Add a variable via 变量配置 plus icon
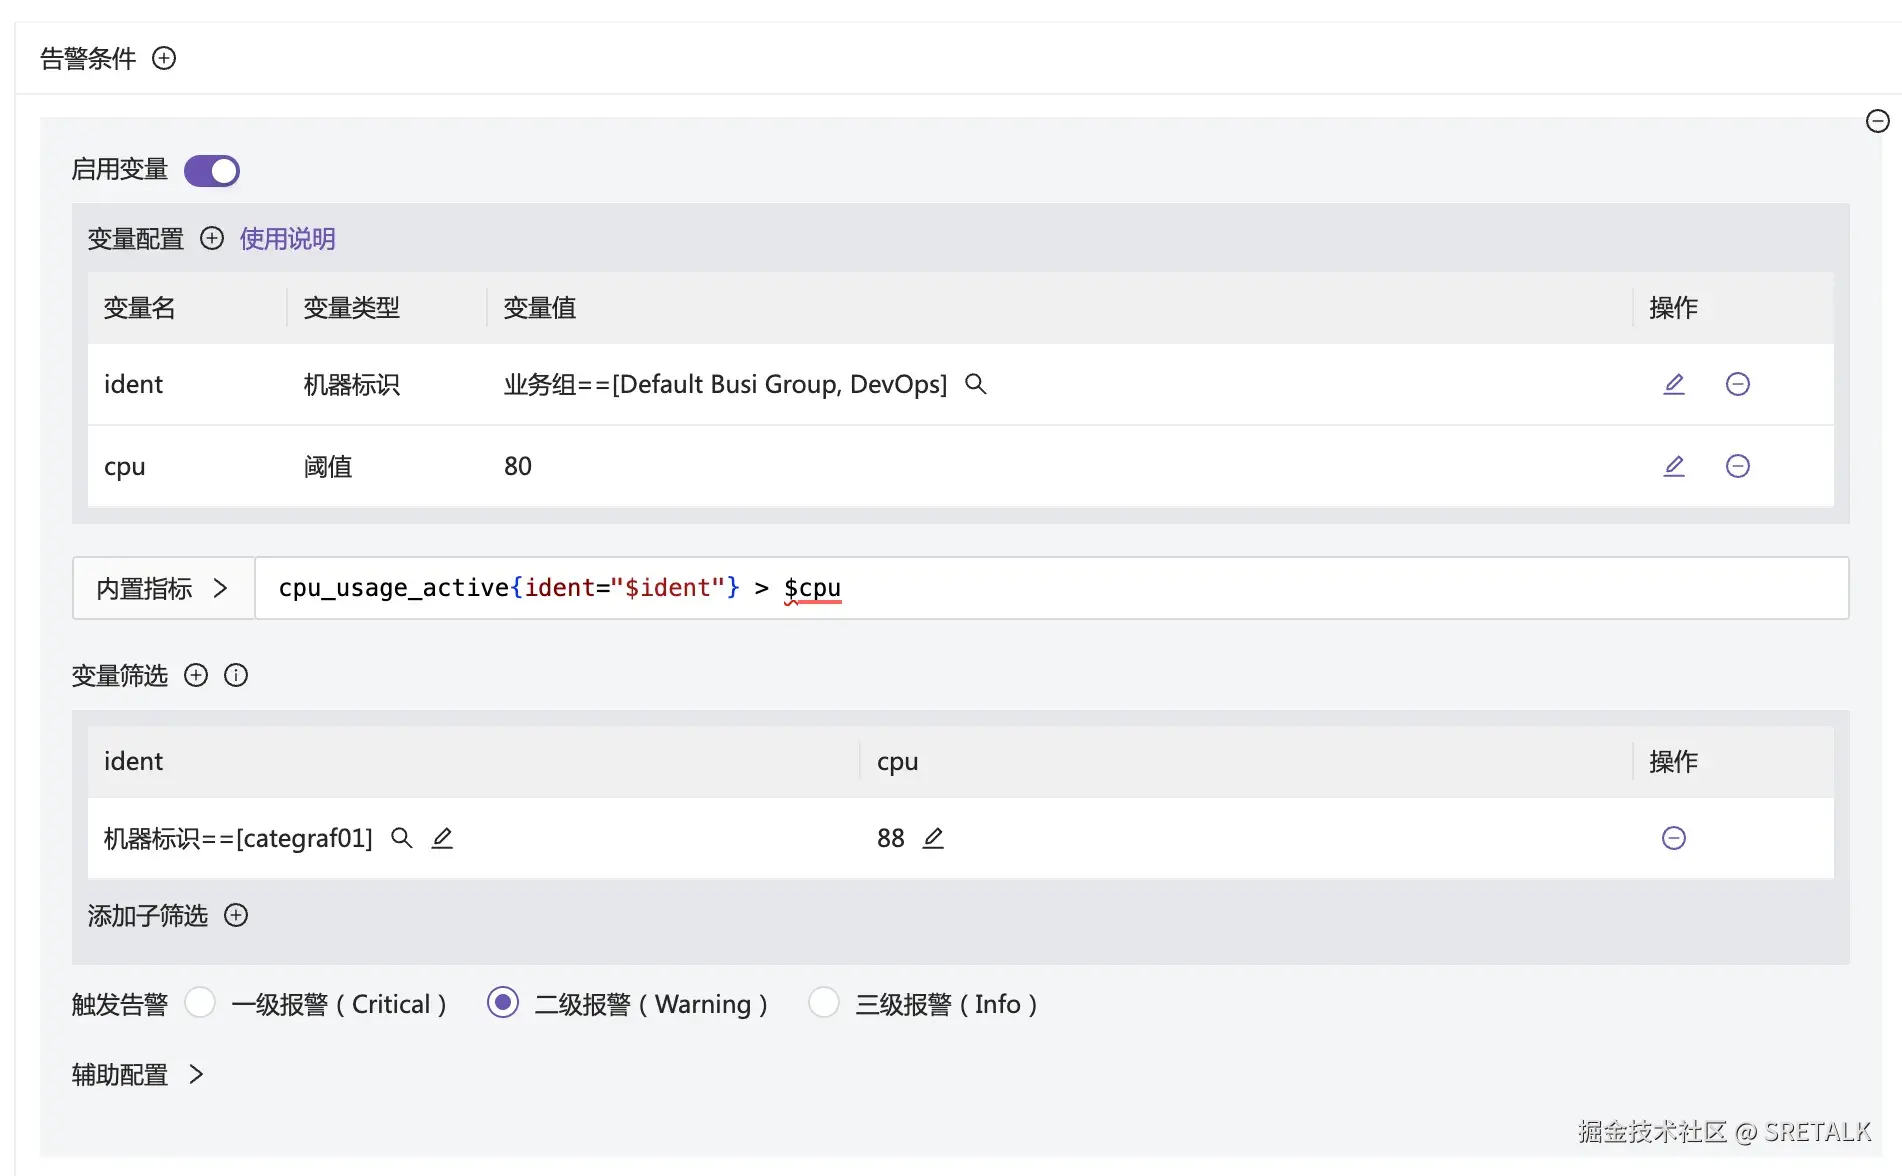 click(212, 238)
